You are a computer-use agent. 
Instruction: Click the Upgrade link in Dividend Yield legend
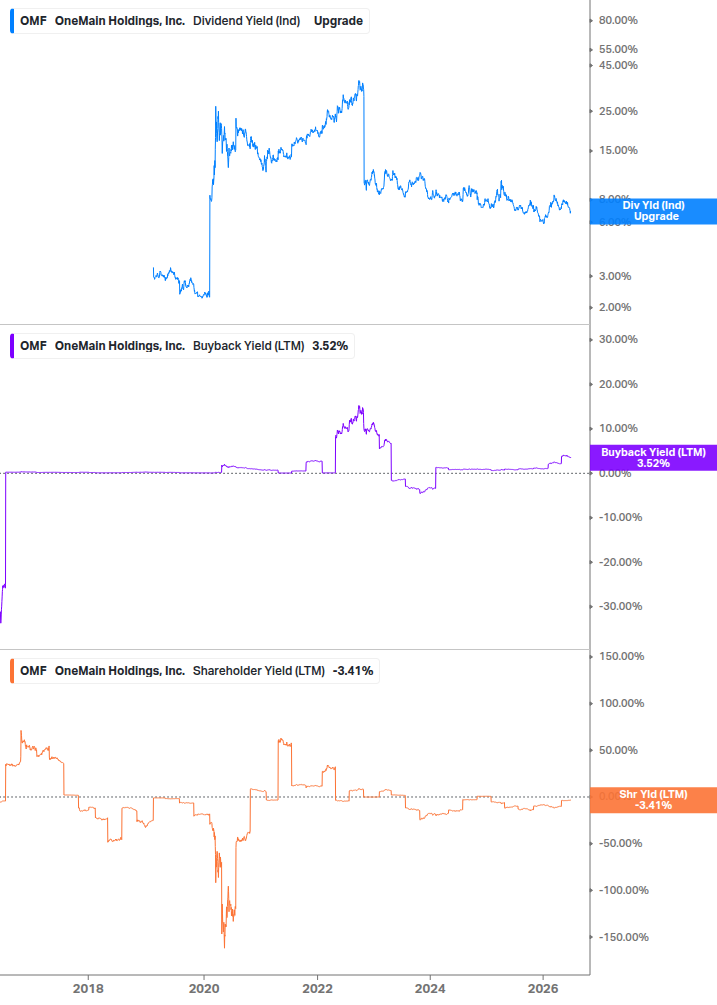338,21
